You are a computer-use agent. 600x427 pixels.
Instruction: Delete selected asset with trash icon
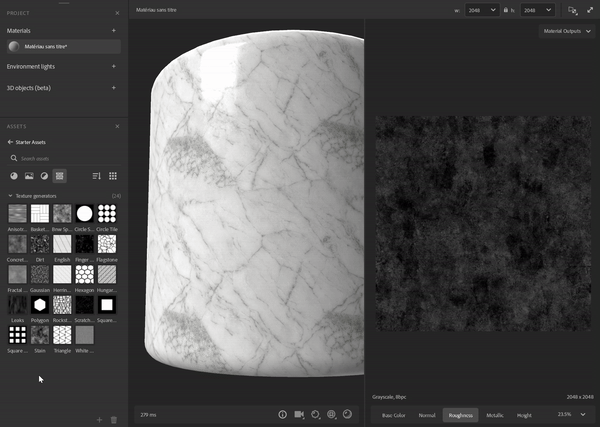coord(114,420)
